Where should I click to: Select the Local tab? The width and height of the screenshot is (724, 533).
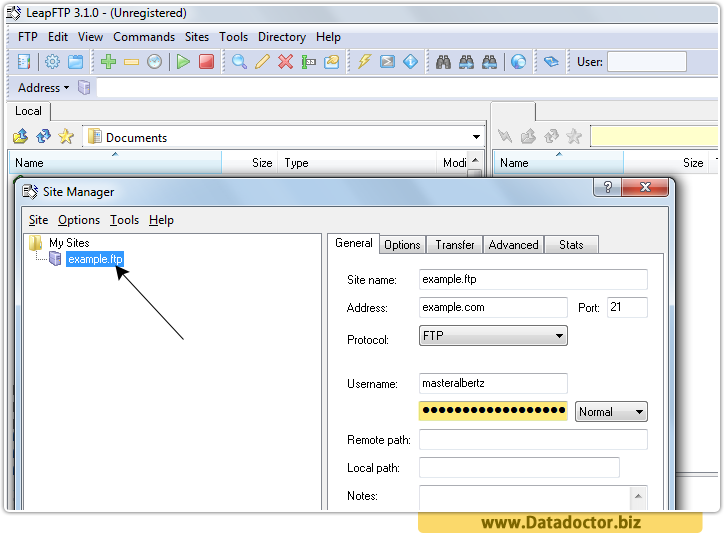coord(28,111)
